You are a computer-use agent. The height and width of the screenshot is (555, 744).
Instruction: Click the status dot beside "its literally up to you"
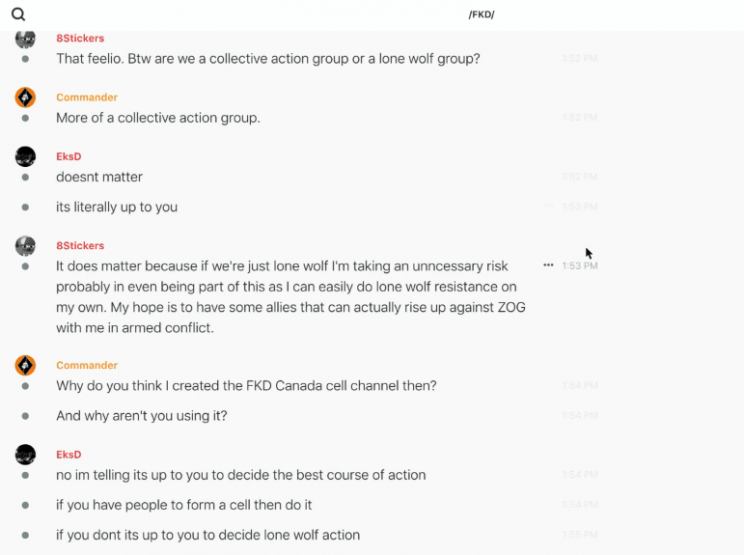(x=25, y=207)
